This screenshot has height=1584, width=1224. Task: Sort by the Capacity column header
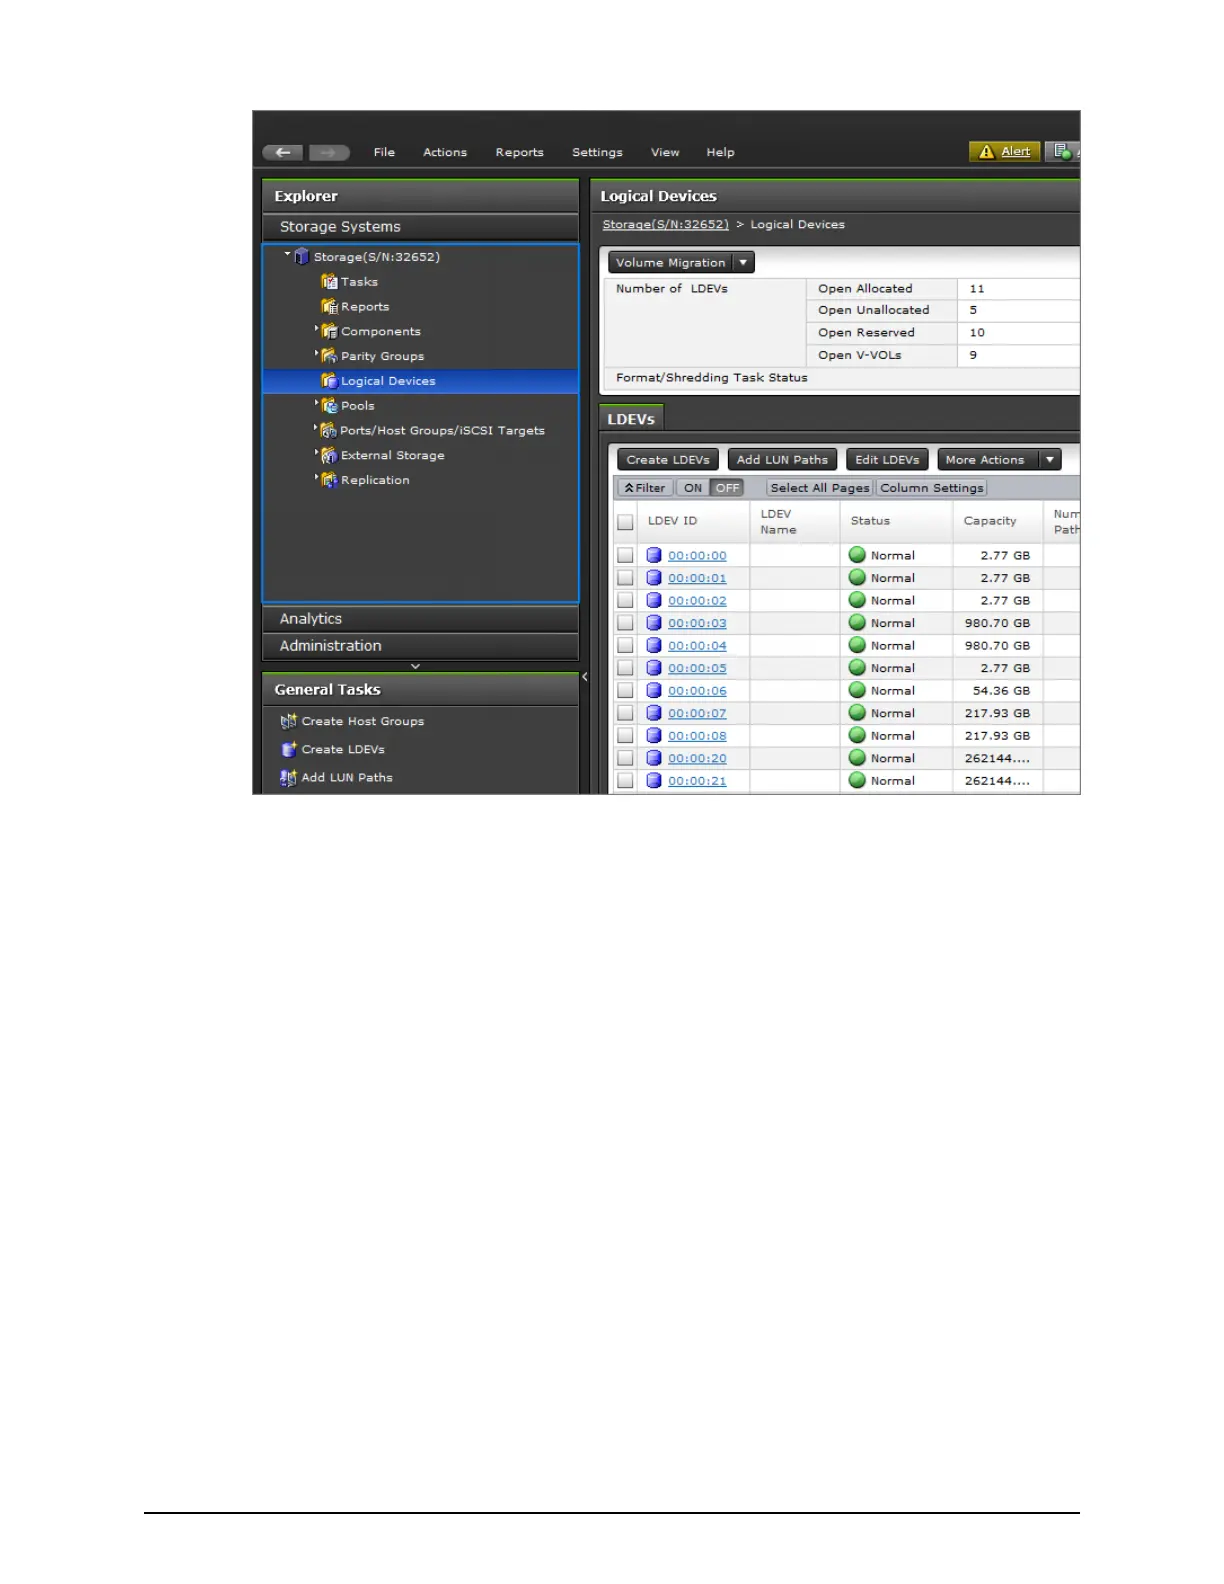point(990,521)
